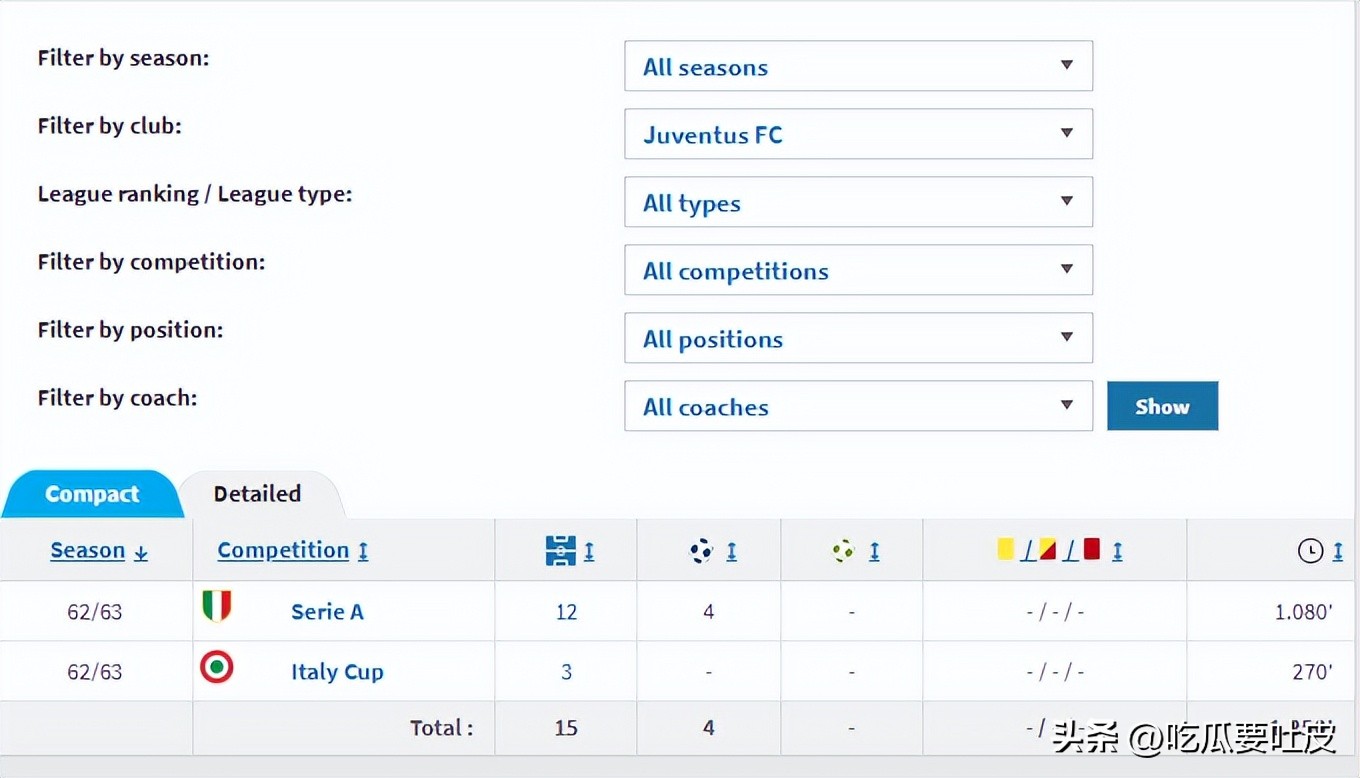Select the Compact tab
Image resolution: width=1360 pixels, height=778 pixels.
tap(92, 494)
